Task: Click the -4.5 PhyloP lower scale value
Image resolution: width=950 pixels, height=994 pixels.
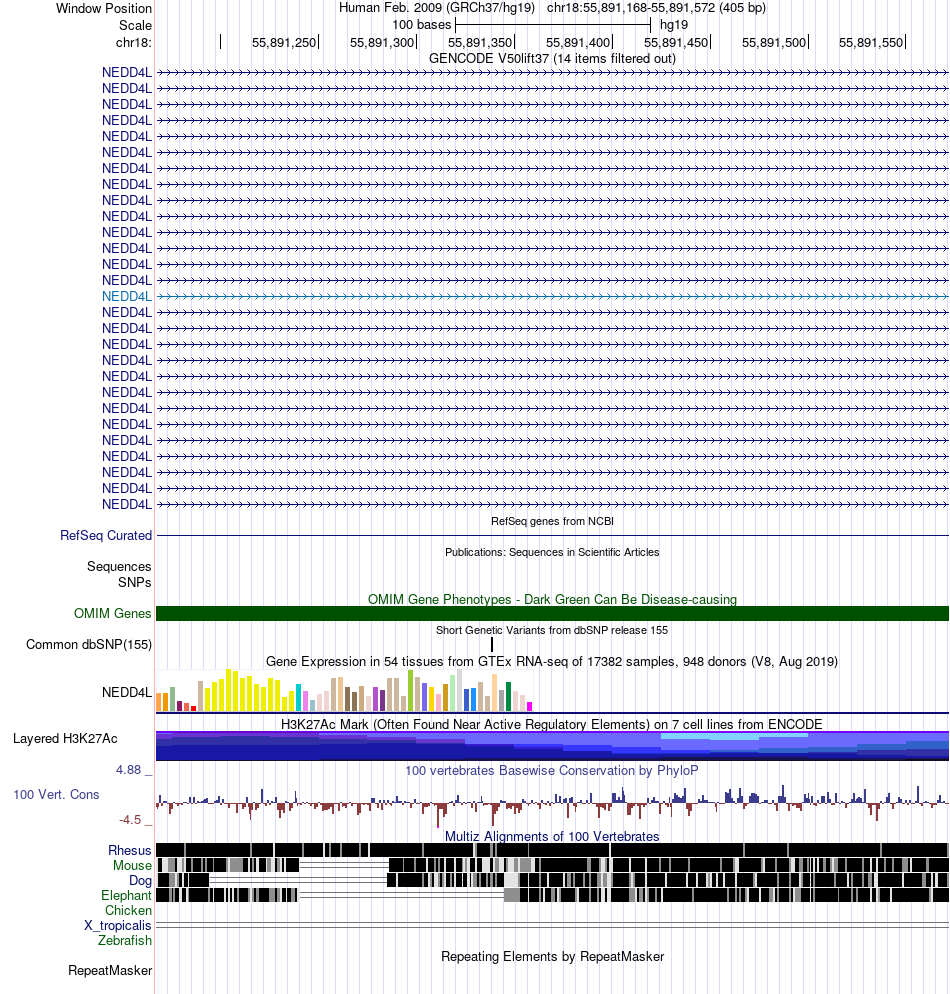Action: tap(130, 820)
